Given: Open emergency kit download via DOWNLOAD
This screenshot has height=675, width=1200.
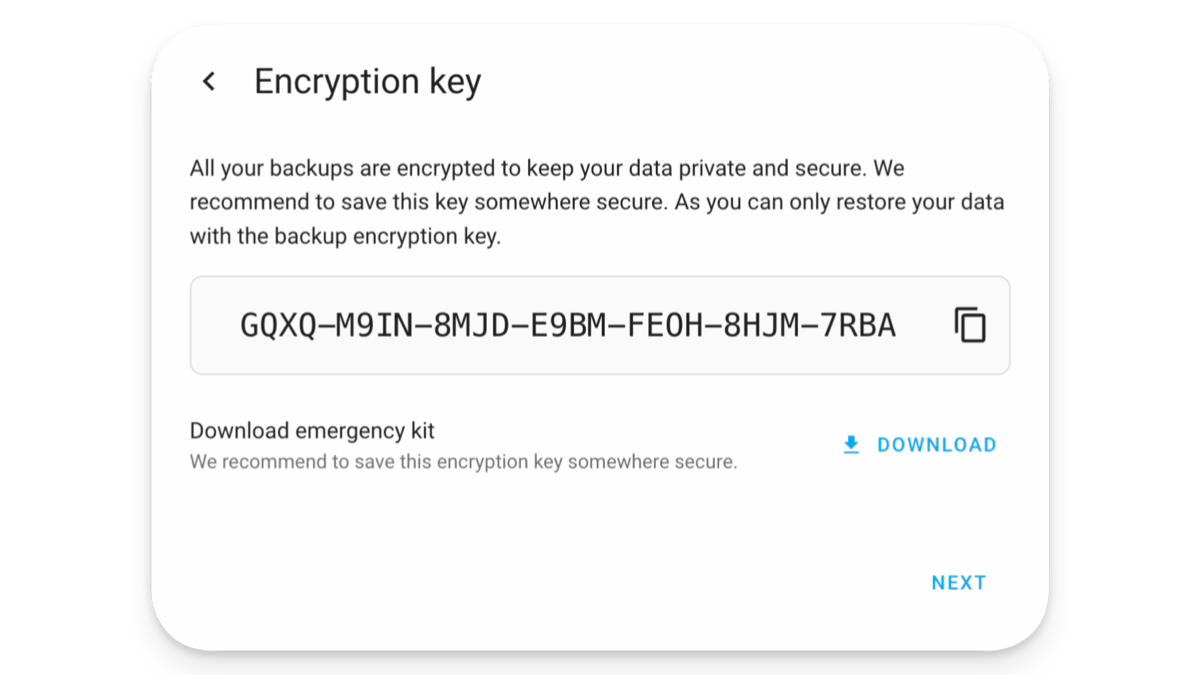Looking at the screenshot, I should (x=936, y=444).
